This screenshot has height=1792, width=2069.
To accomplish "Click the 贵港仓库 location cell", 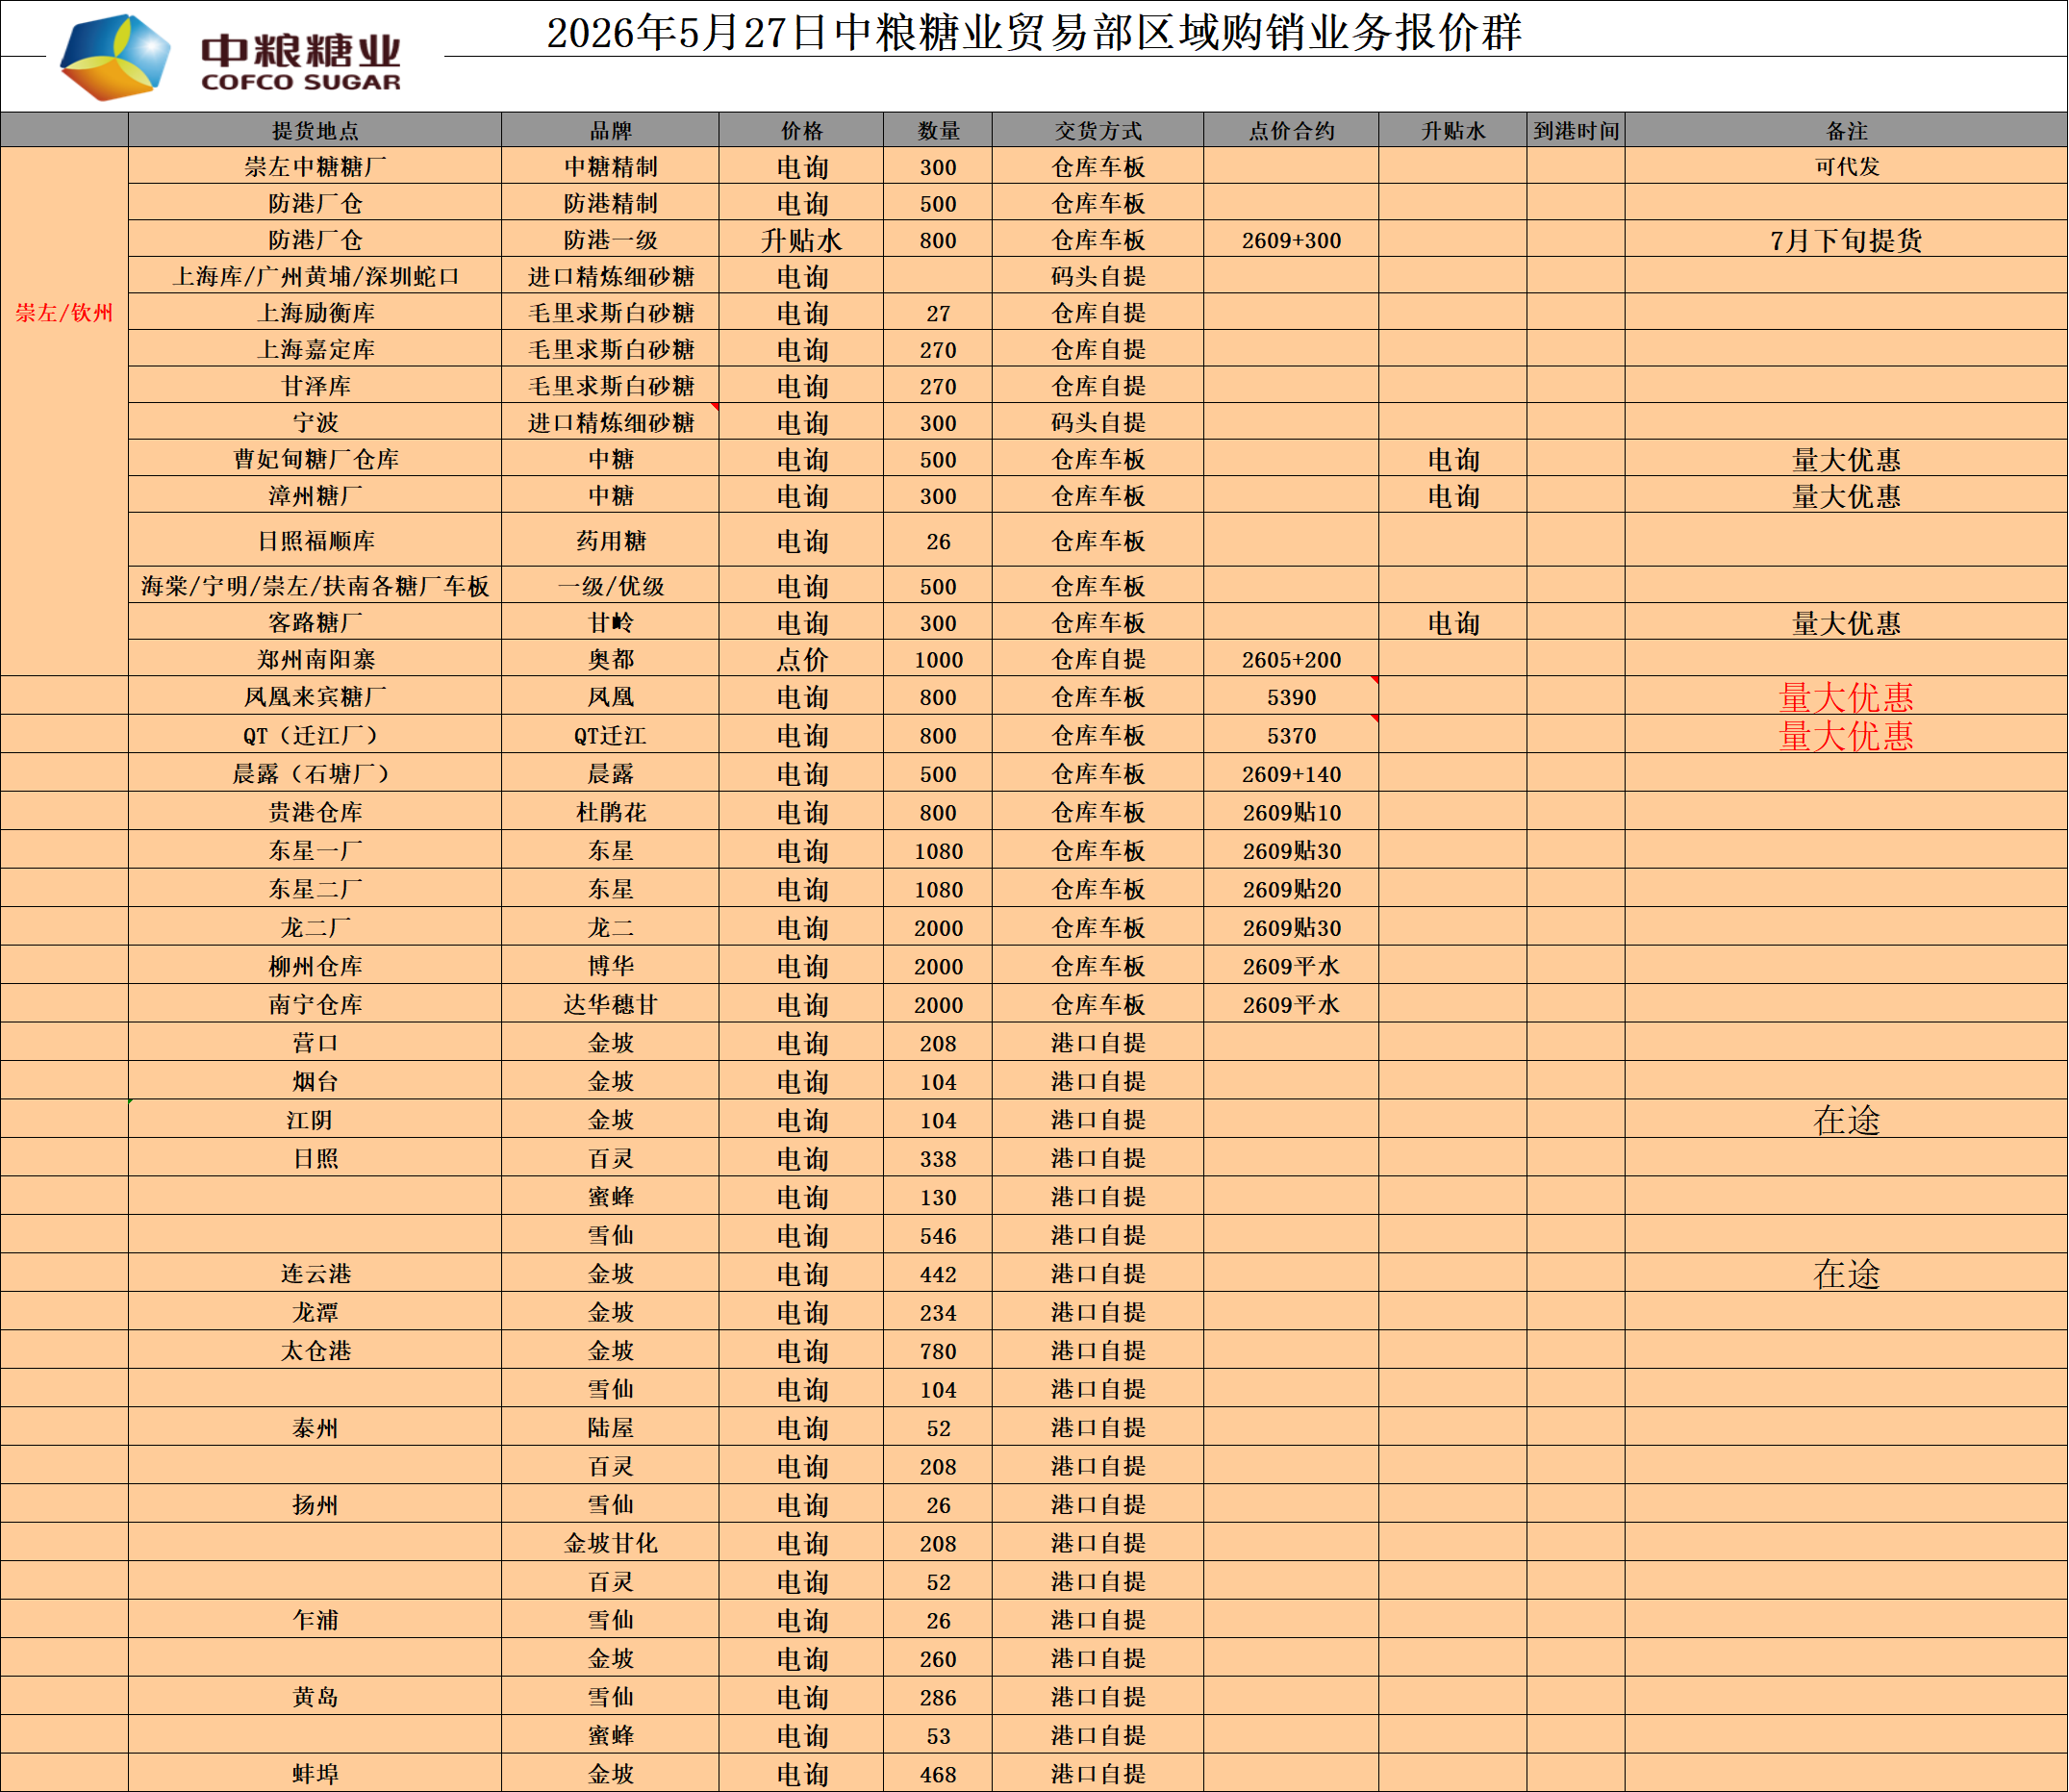I will [315, 812].
